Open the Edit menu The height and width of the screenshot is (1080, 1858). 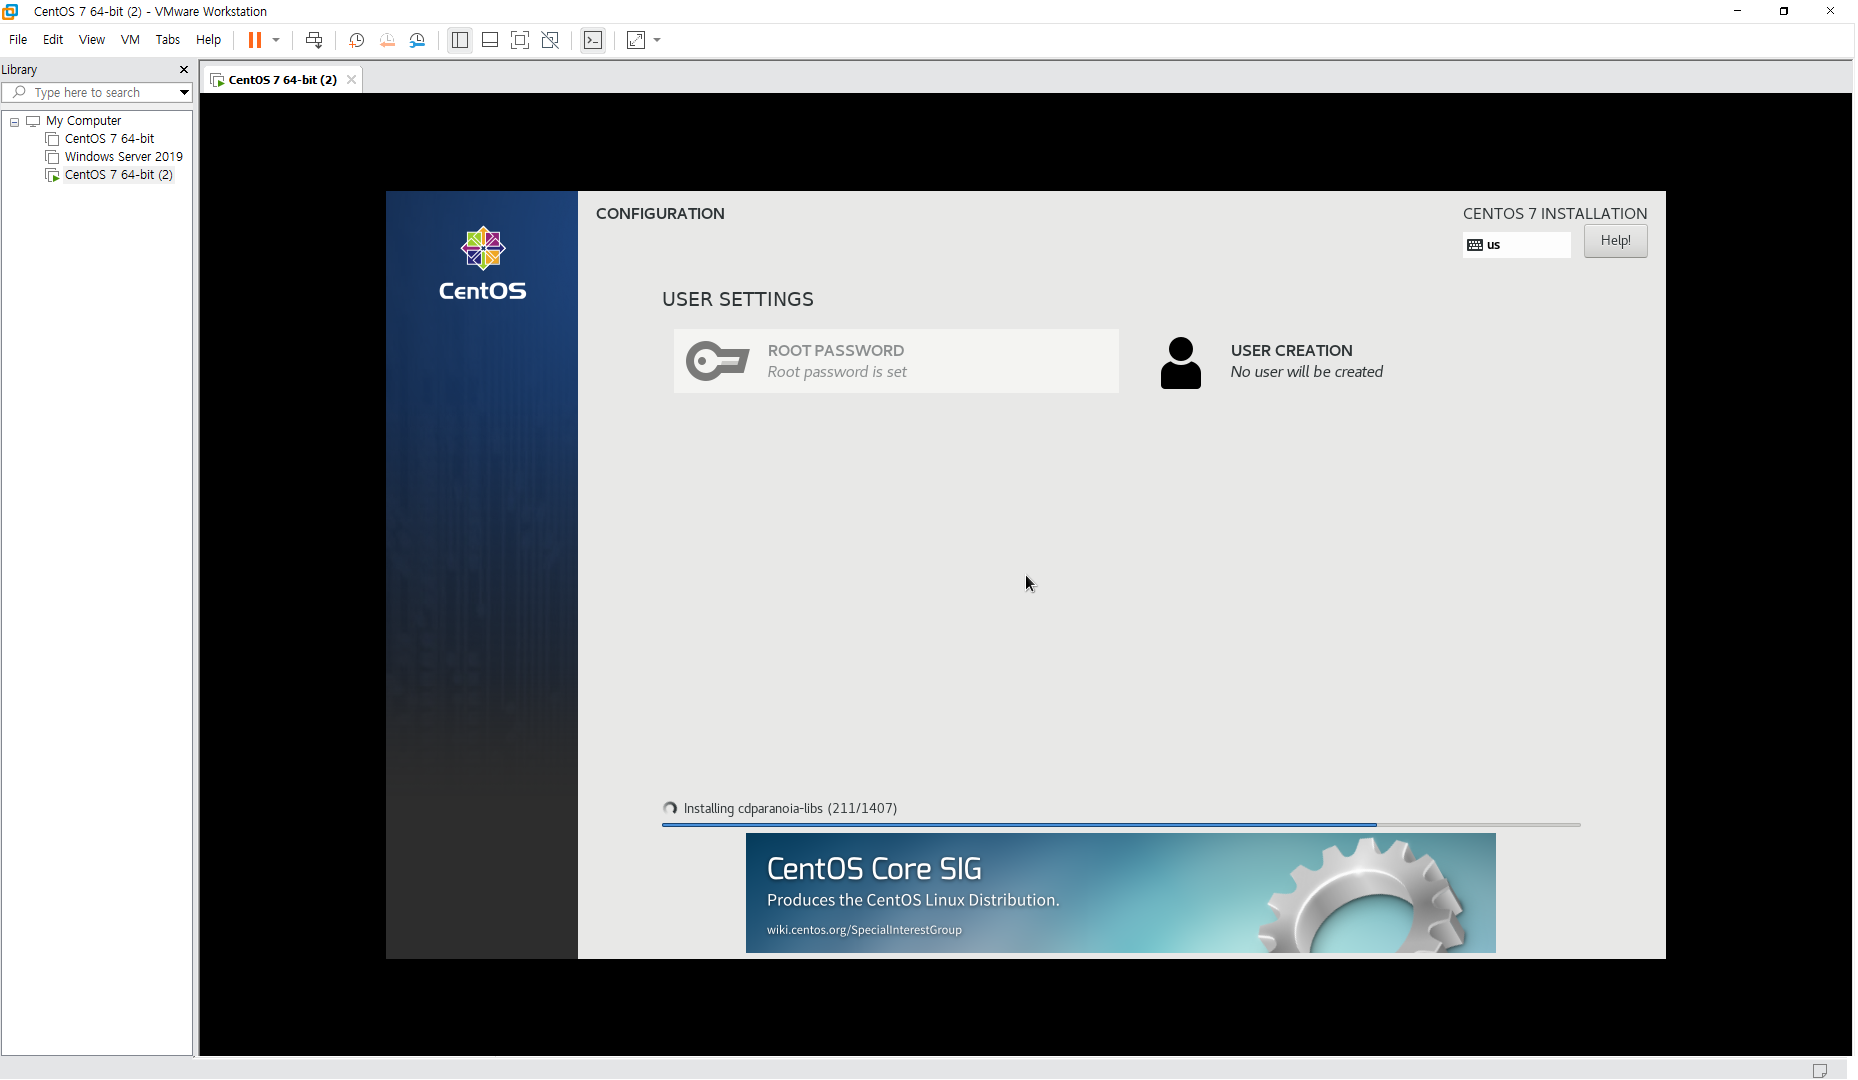(53, 40)
